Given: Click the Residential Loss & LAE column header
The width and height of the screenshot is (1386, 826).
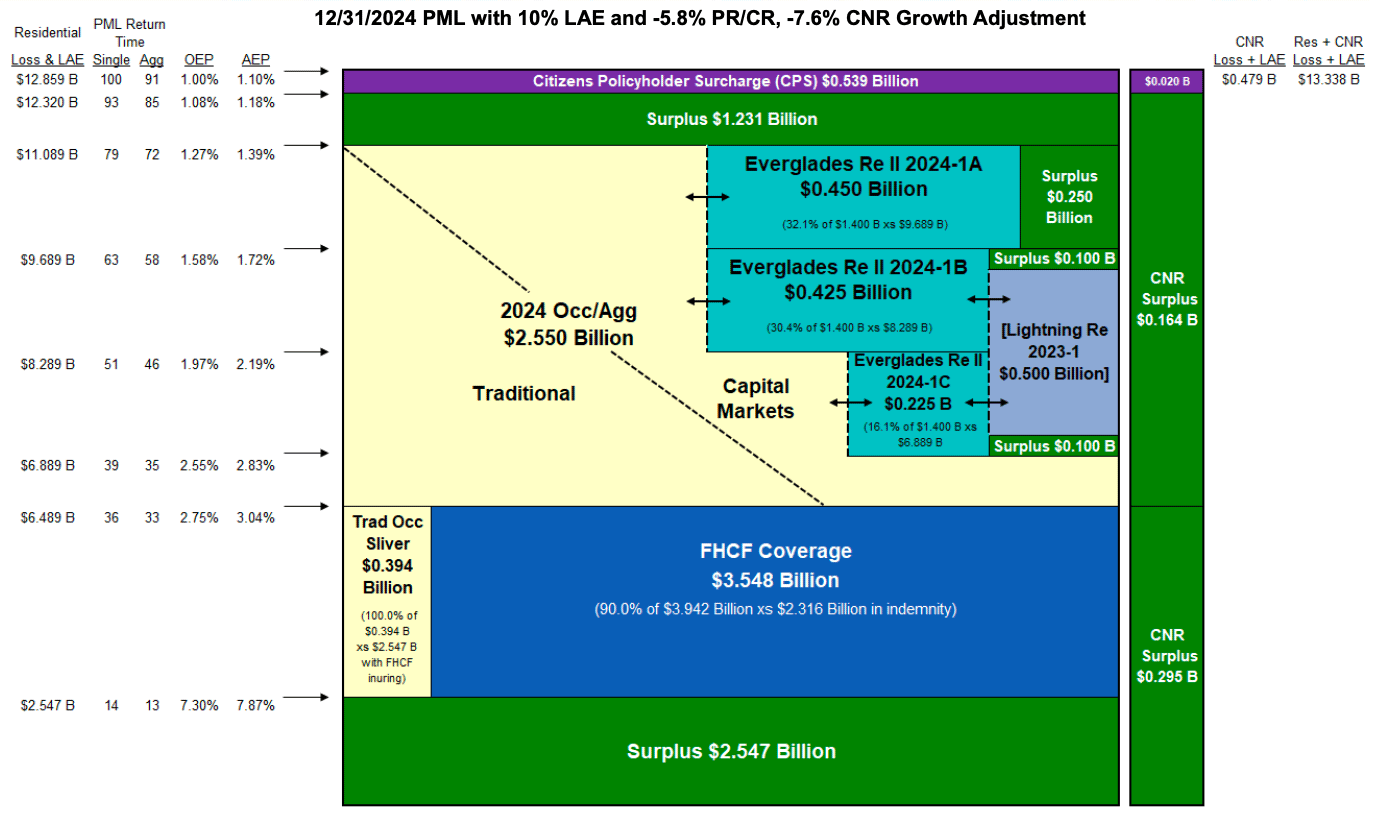Looking at the screenshot, I should (x=47, y=46).
